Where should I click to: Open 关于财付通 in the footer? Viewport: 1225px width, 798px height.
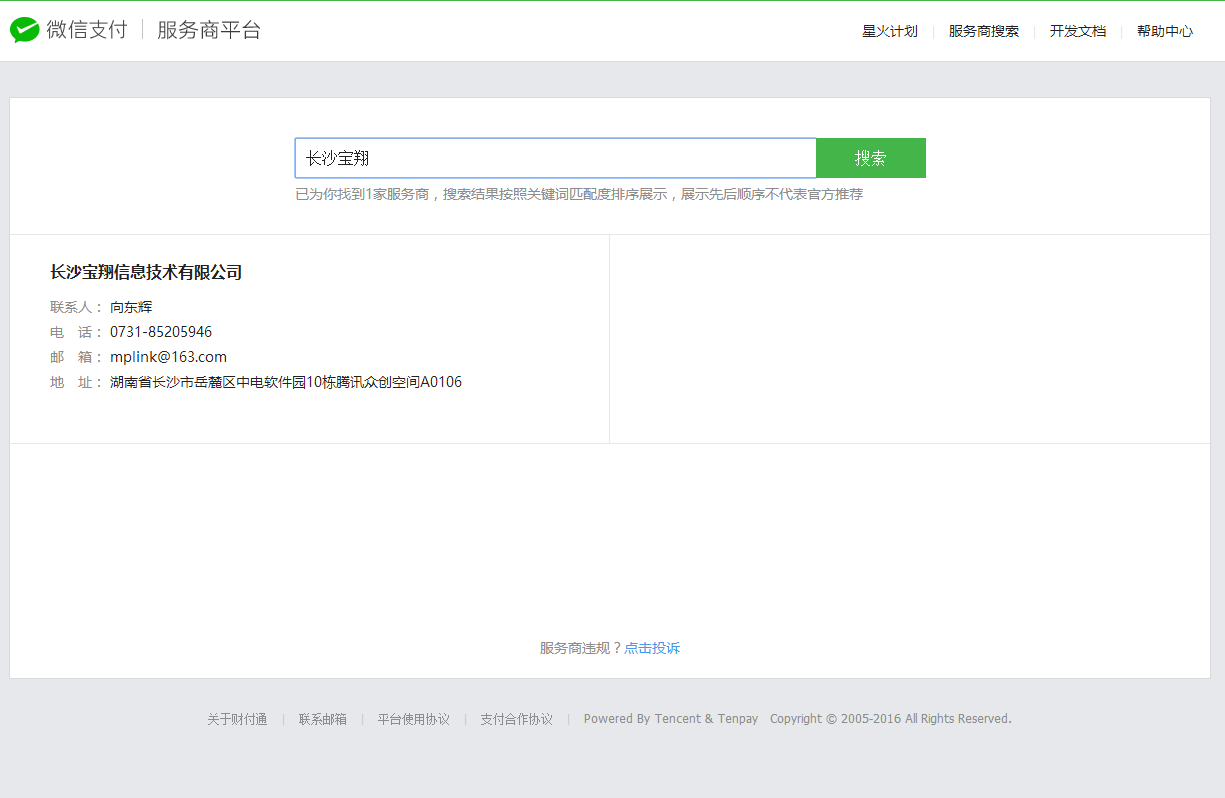[237, 719]
